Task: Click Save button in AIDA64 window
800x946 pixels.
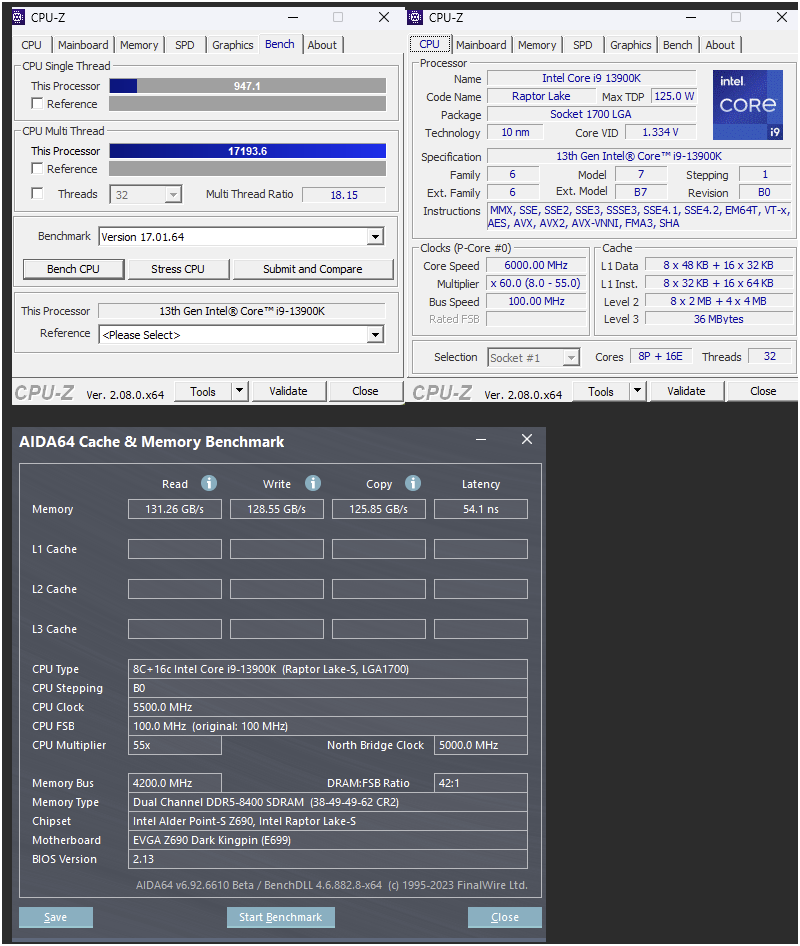Action: coord(56,917)
